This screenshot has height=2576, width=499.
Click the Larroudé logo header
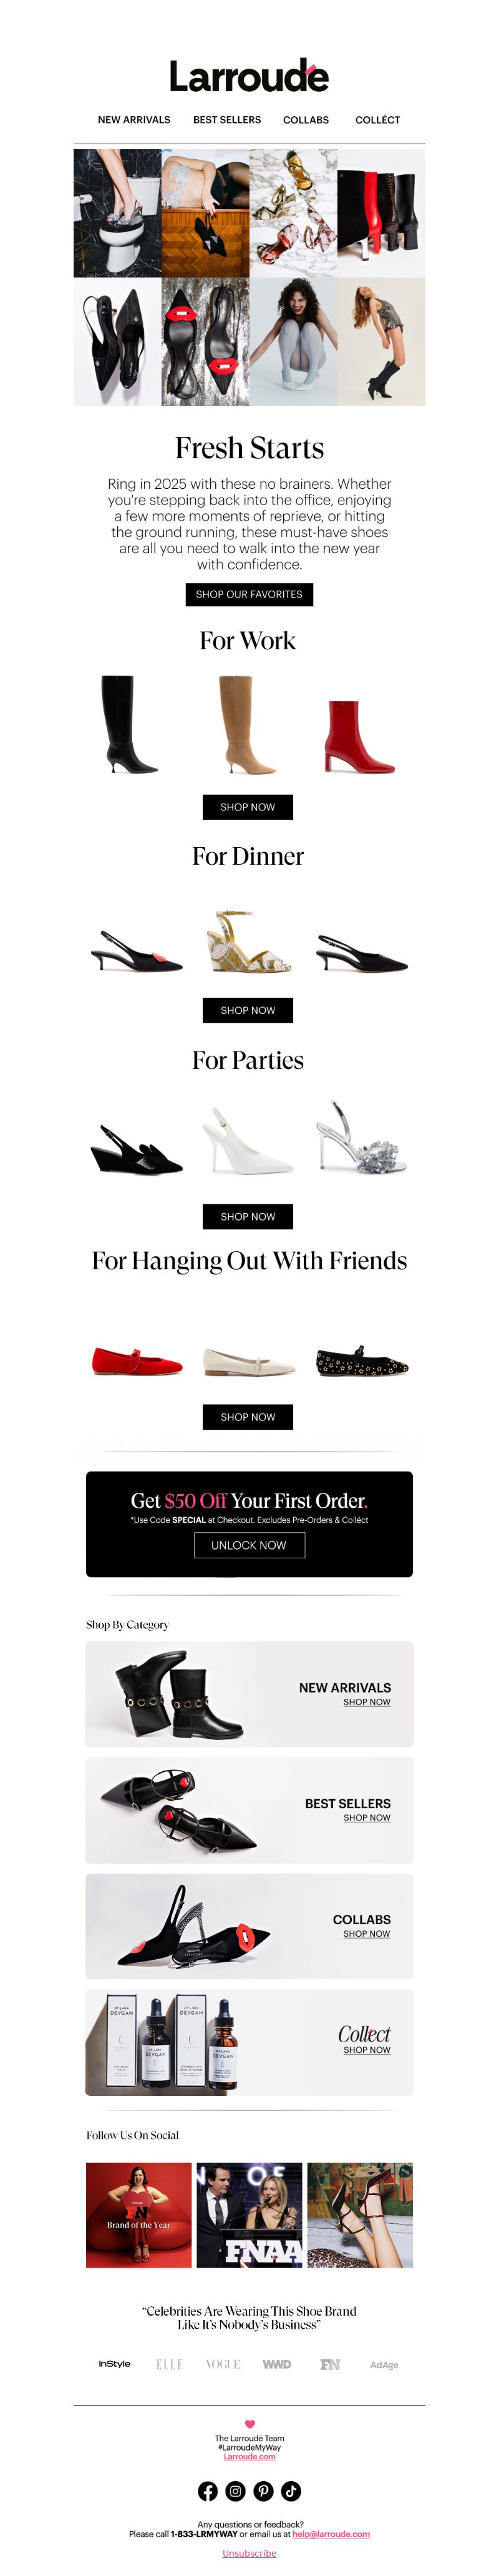click(x=249, y=76)
